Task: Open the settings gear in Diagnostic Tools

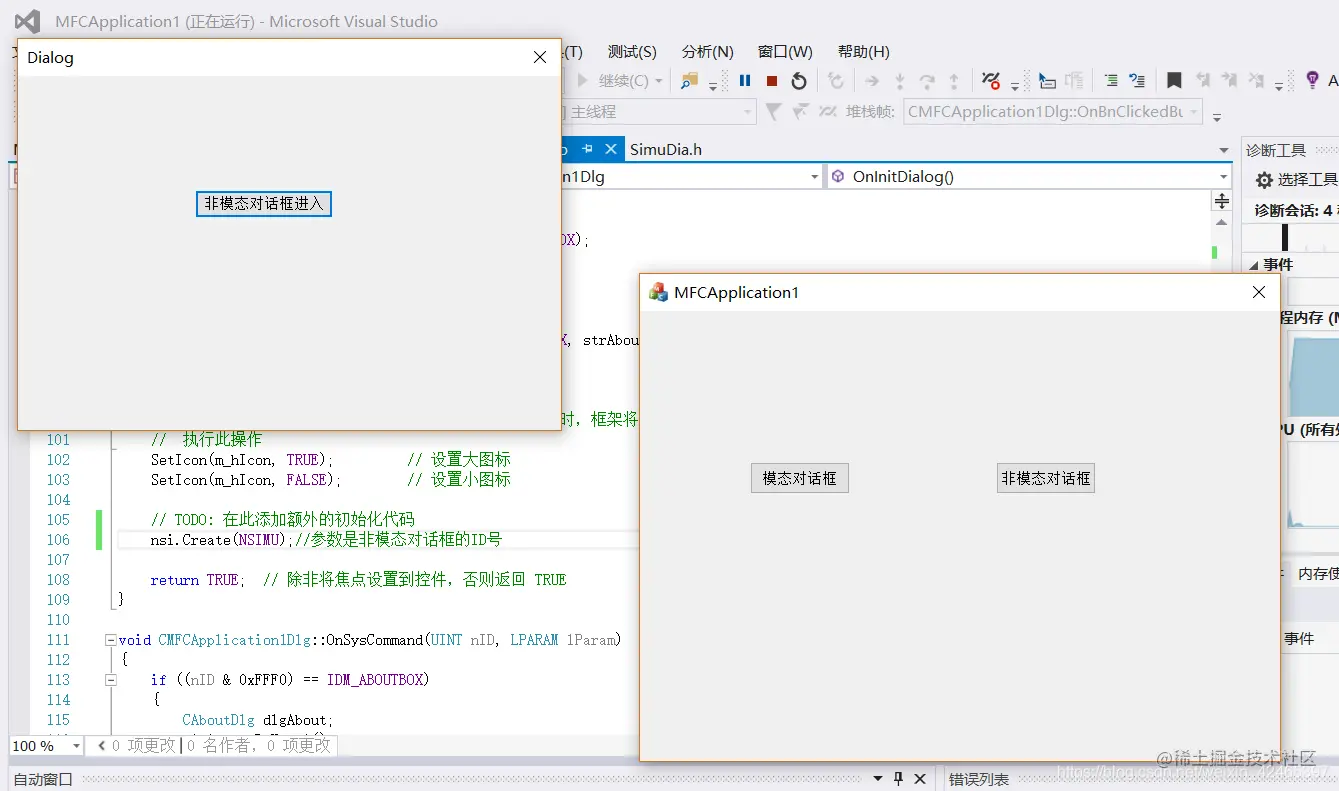Action: click(1264, 180)
